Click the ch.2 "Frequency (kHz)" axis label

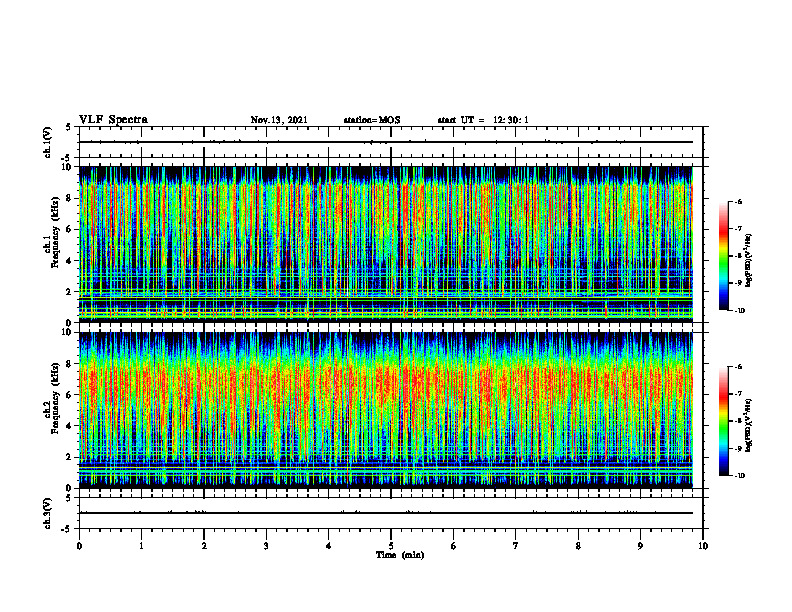55,398
